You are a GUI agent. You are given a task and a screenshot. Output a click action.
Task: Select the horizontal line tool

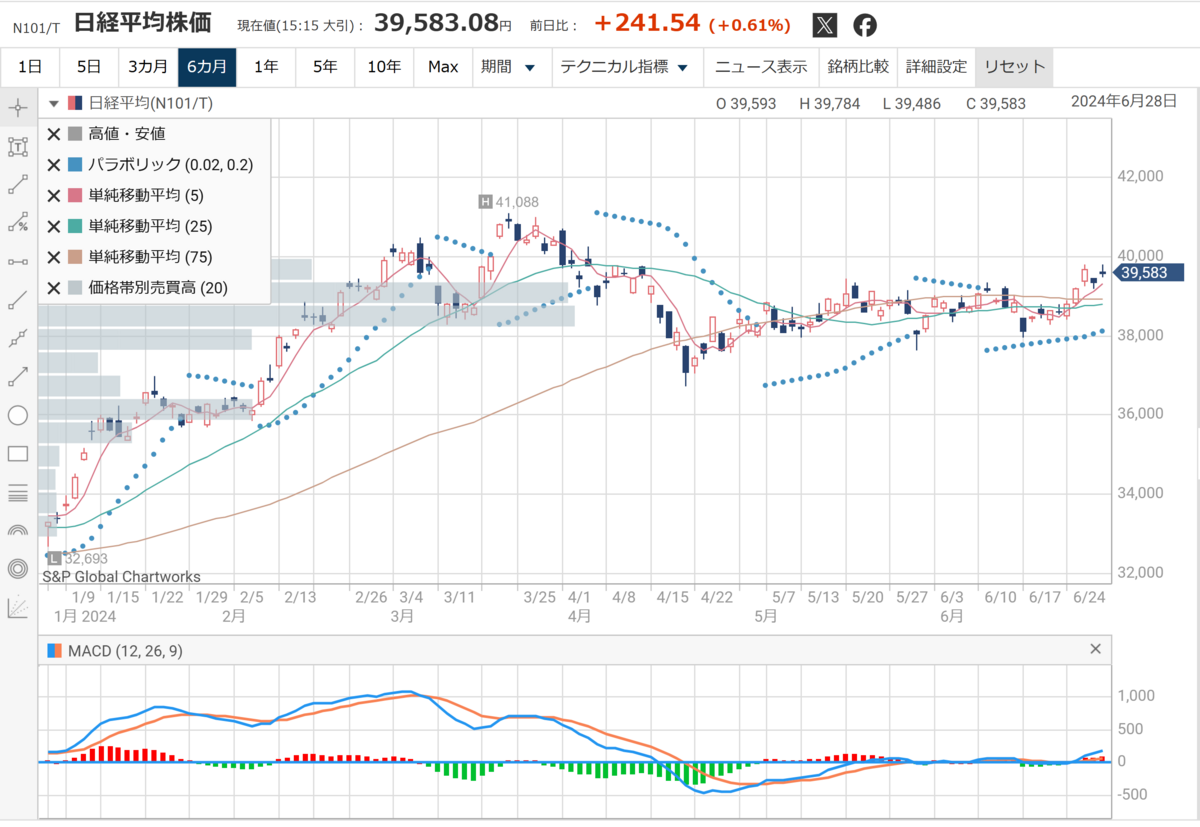(x=17, y=261)
